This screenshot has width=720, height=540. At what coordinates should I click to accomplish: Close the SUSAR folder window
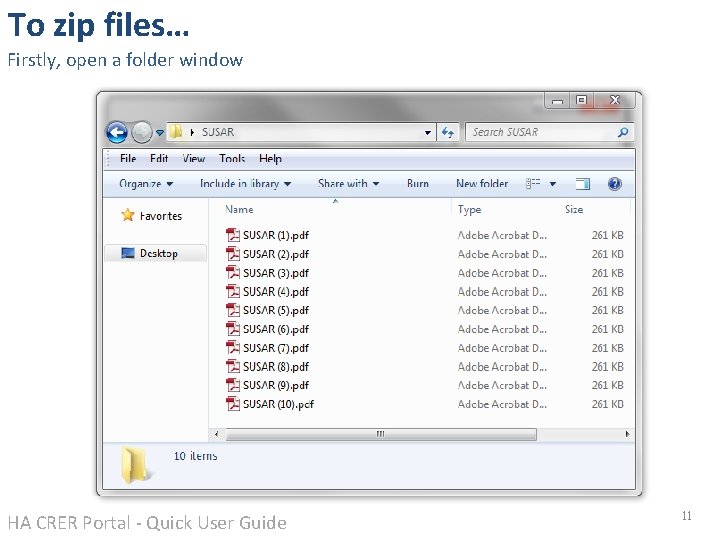pos(615,100)
